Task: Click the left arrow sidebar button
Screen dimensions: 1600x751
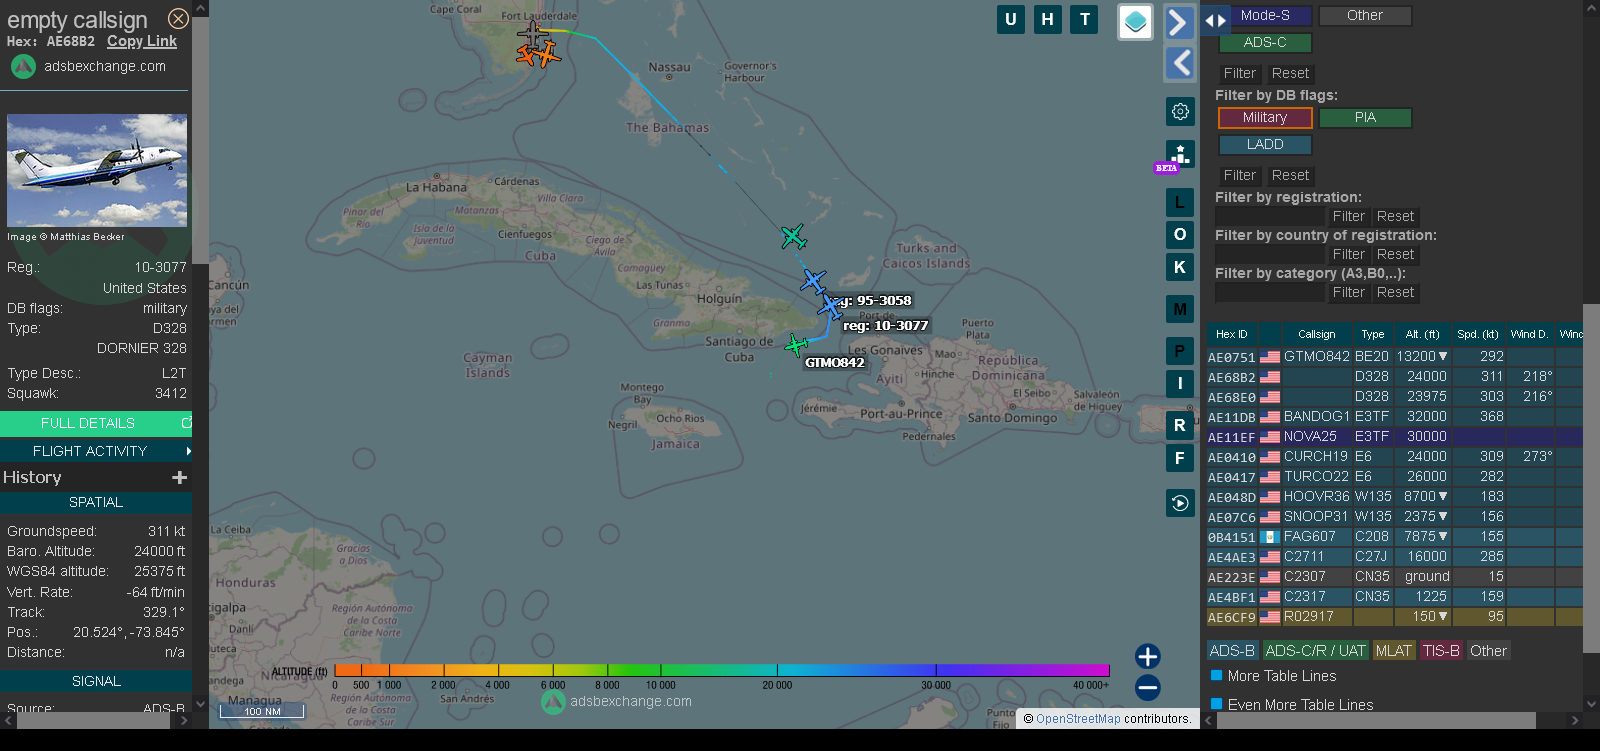Action: point(1180,63)
